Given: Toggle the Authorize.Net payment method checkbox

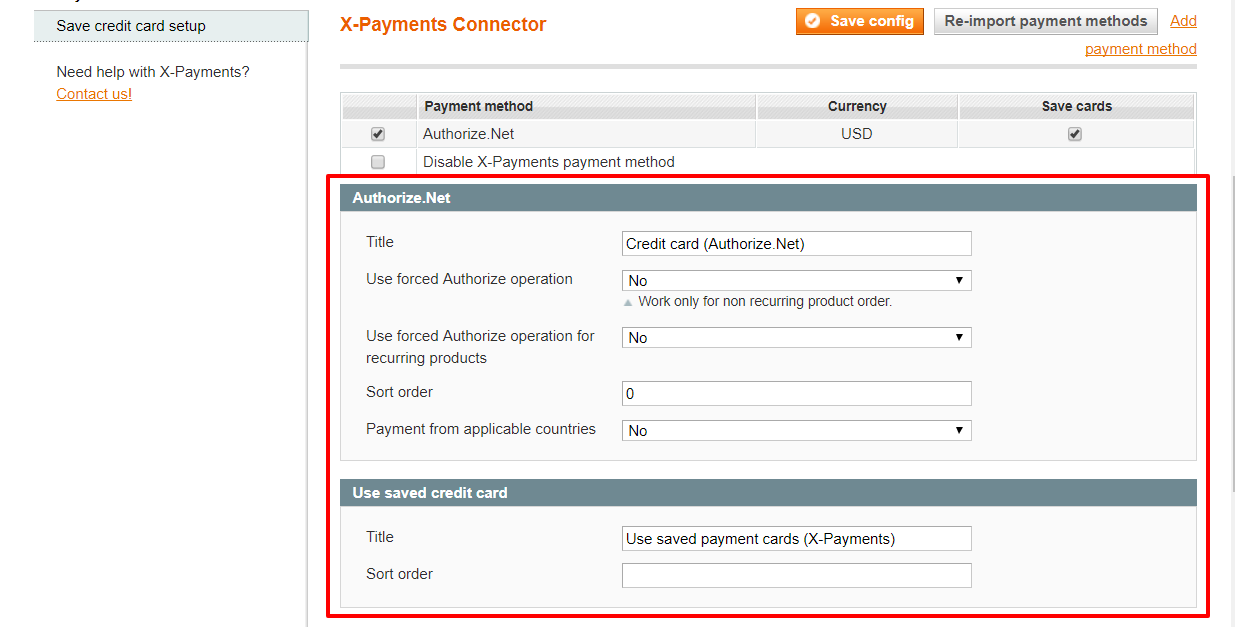Looking at the screenshot, I should 378,134.
